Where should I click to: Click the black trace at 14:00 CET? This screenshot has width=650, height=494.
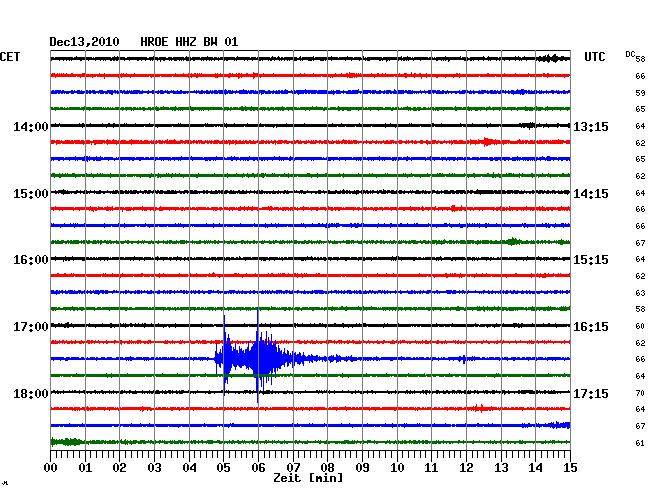(310, 125)
